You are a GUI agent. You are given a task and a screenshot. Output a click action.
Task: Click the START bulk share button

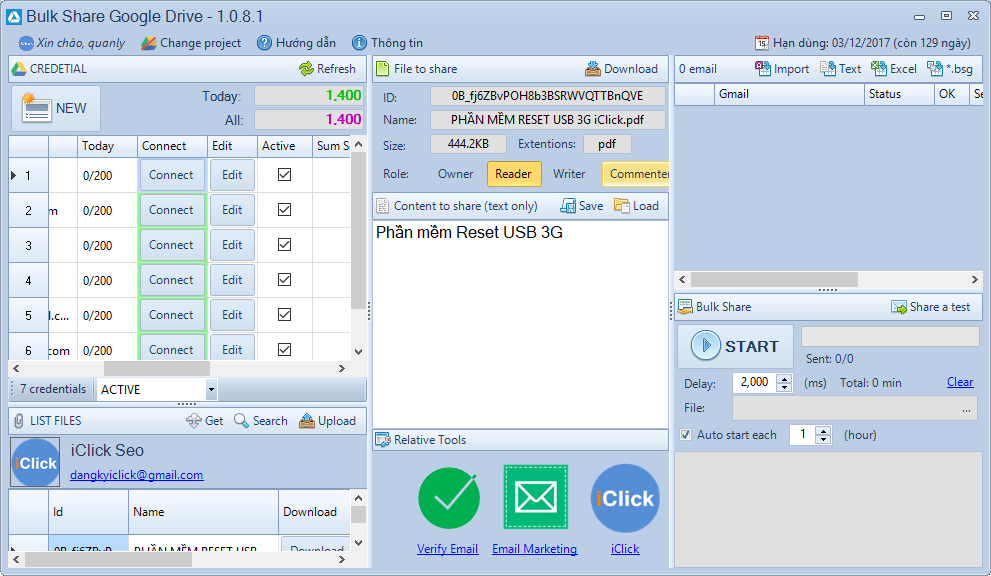pyautogui.click(x=735, y=346)
